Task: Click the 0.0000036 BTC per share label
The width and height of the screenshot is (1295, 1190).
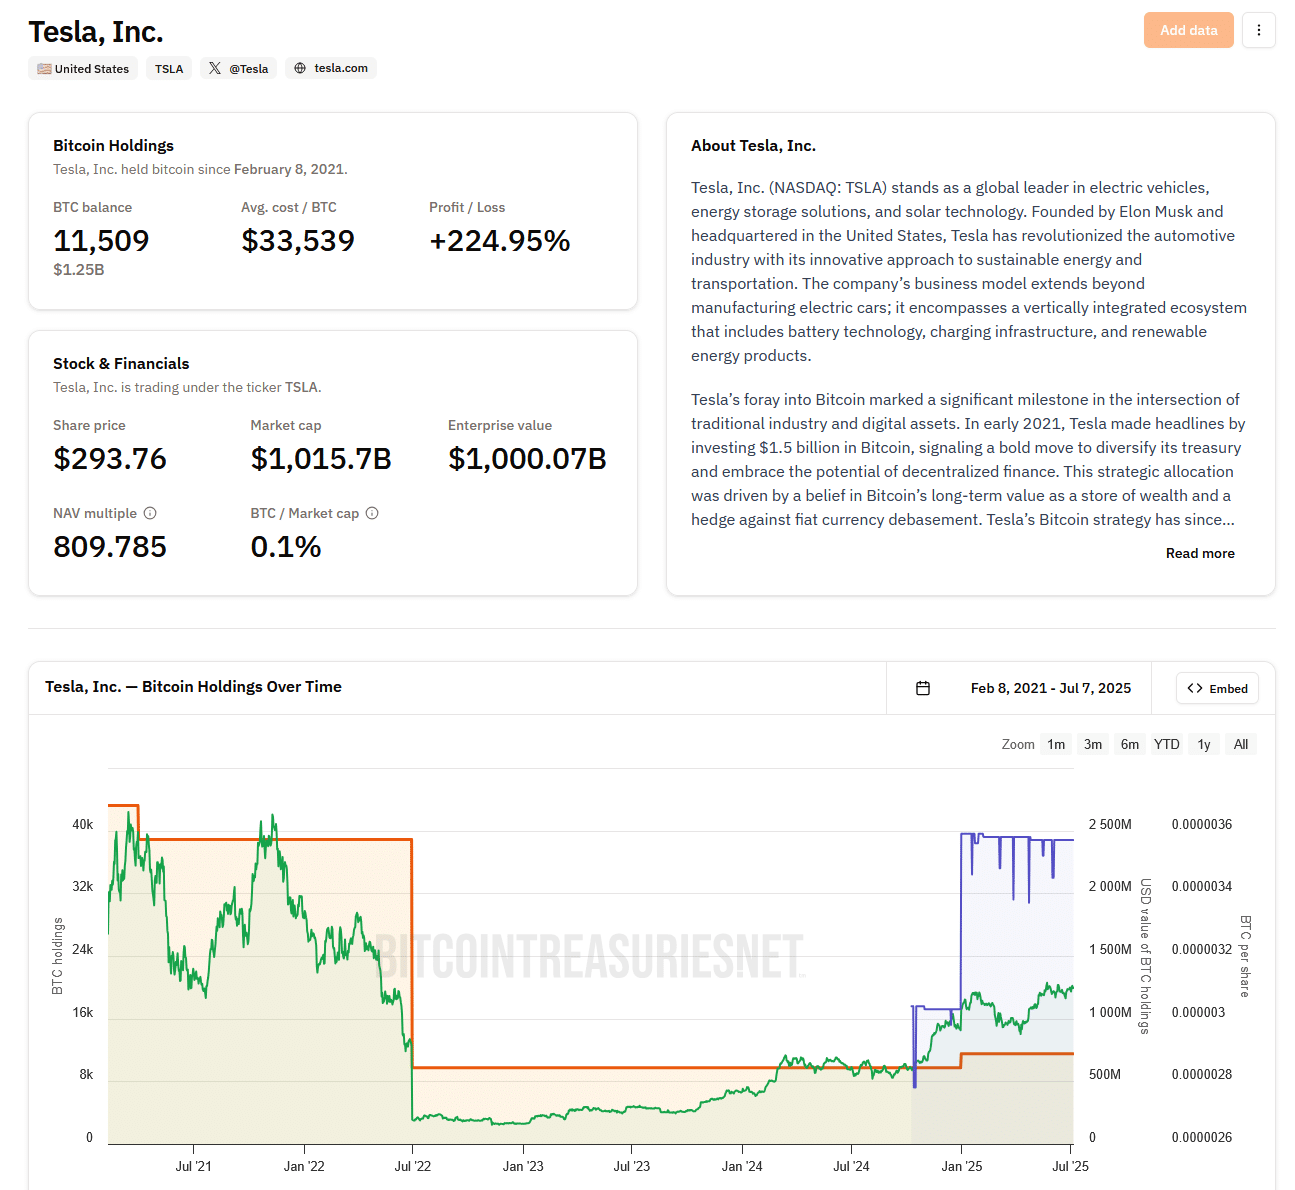Action: coord(1202,825)
